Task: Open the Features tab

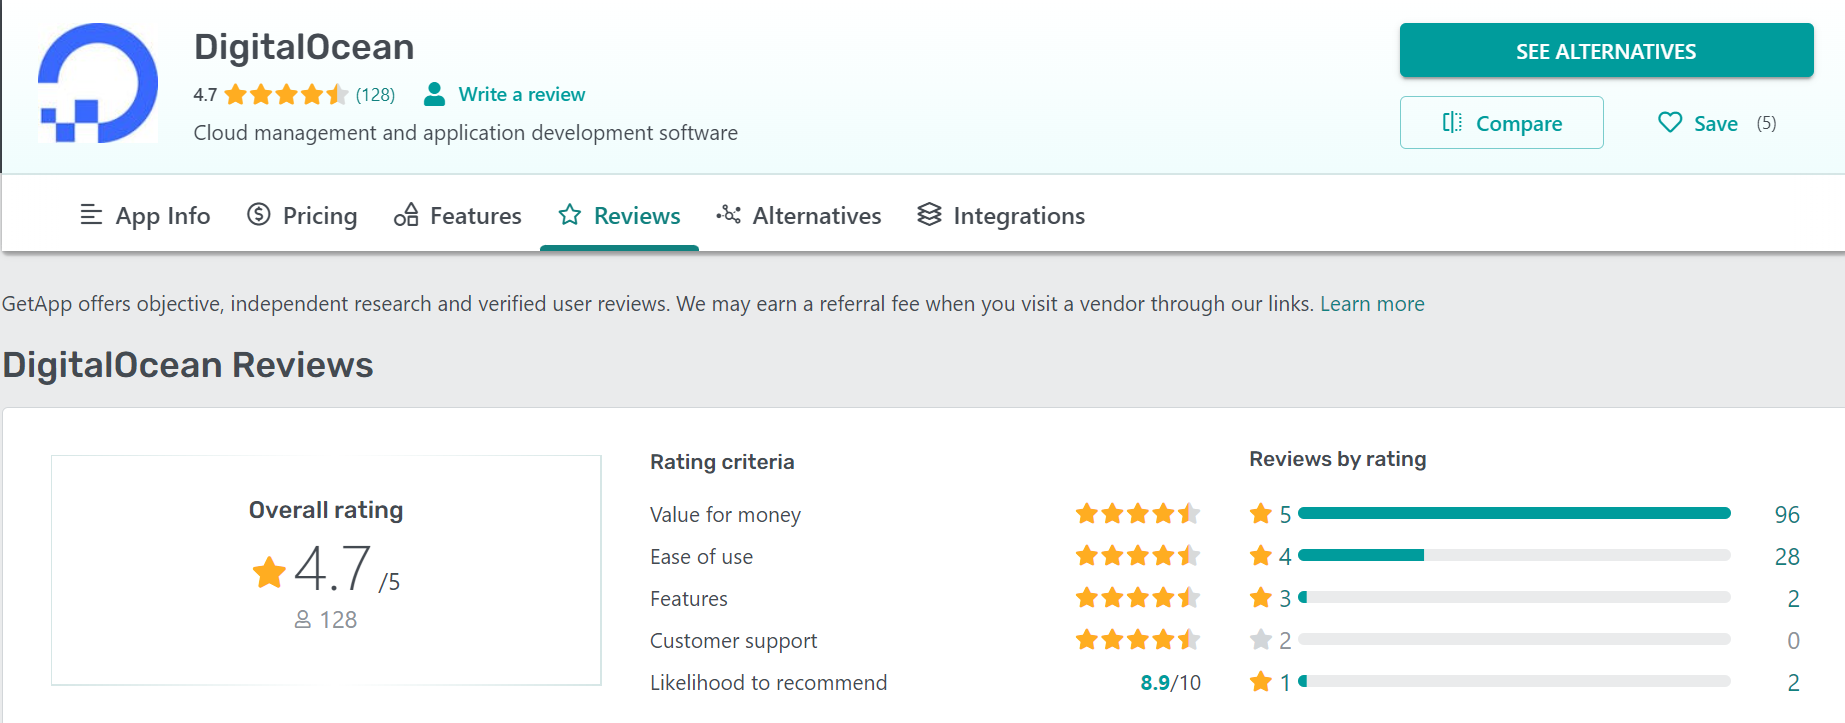Action: point(458,215)
